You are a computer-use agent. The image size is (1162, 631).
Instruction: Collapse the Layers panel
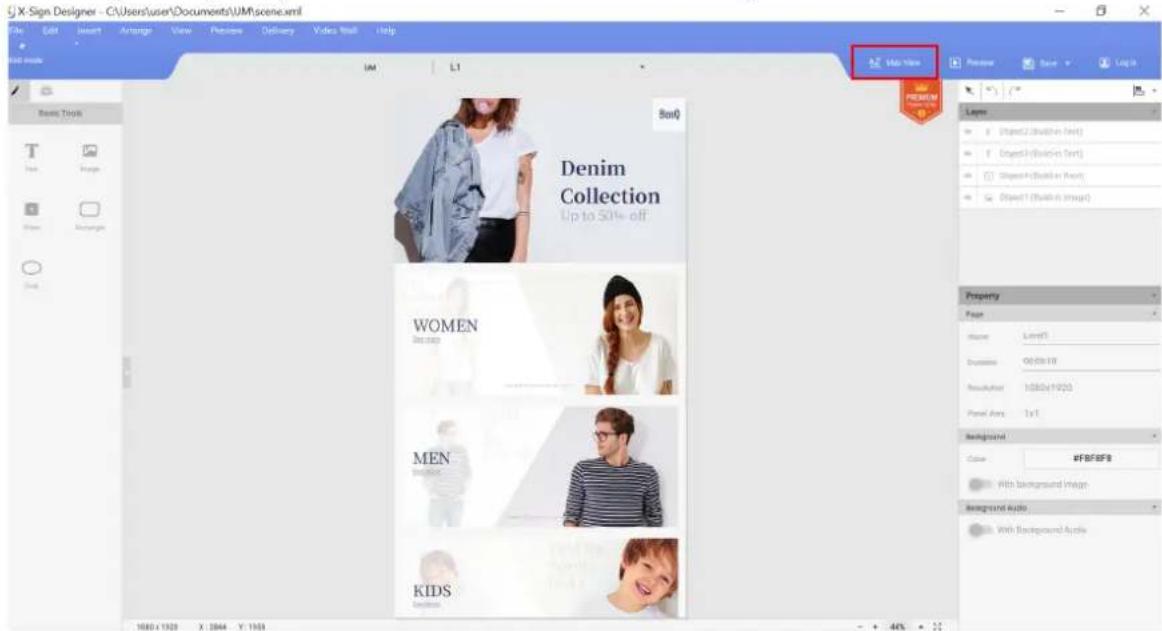(1153, 112)
